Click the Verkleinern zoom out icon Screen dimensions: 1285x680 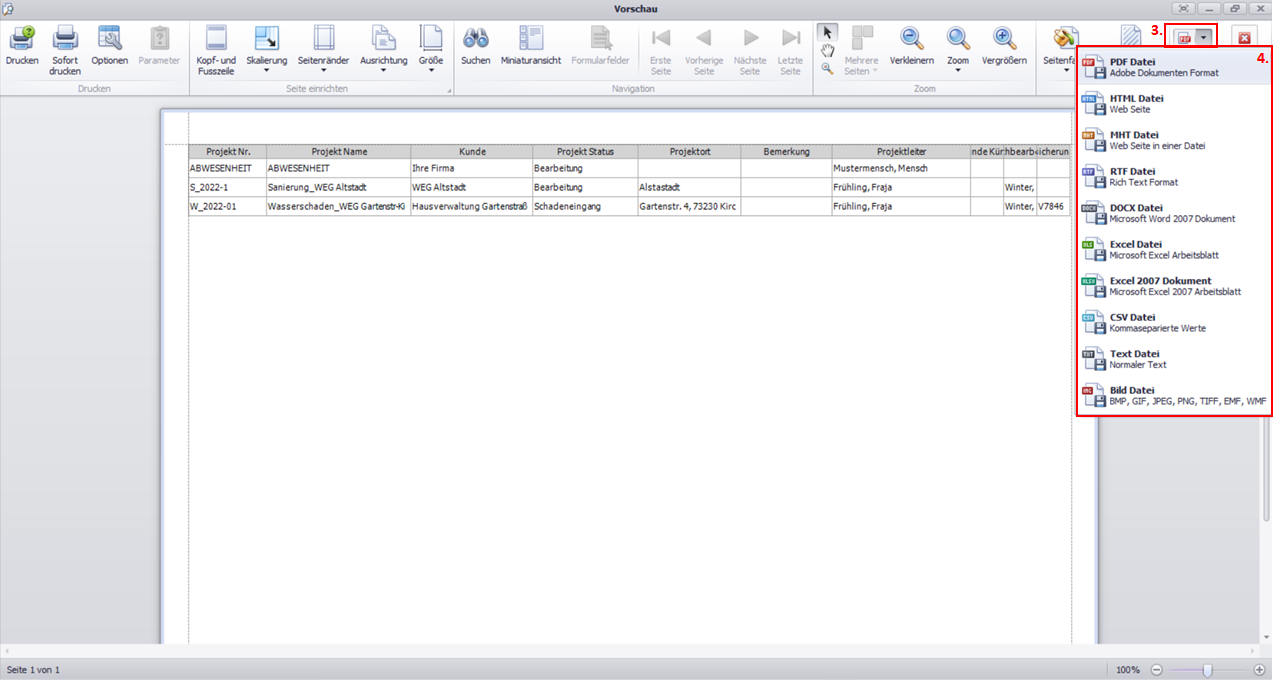click(911, 40)
